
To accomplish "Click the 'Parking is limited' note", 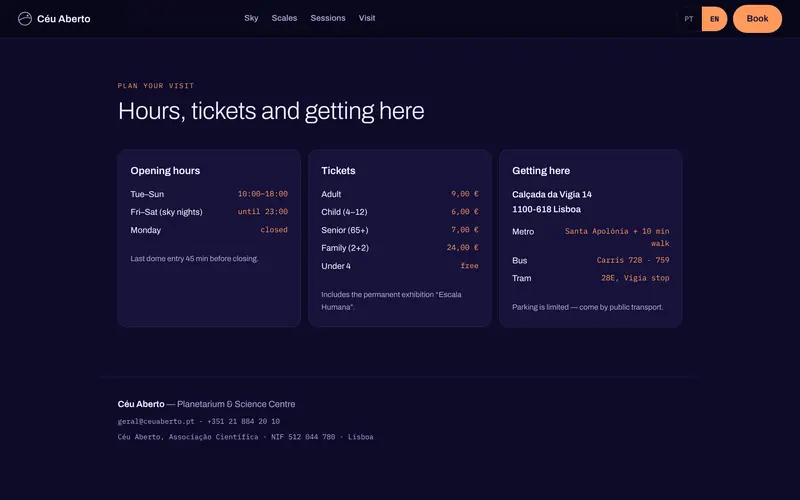I will coord(588,307).
